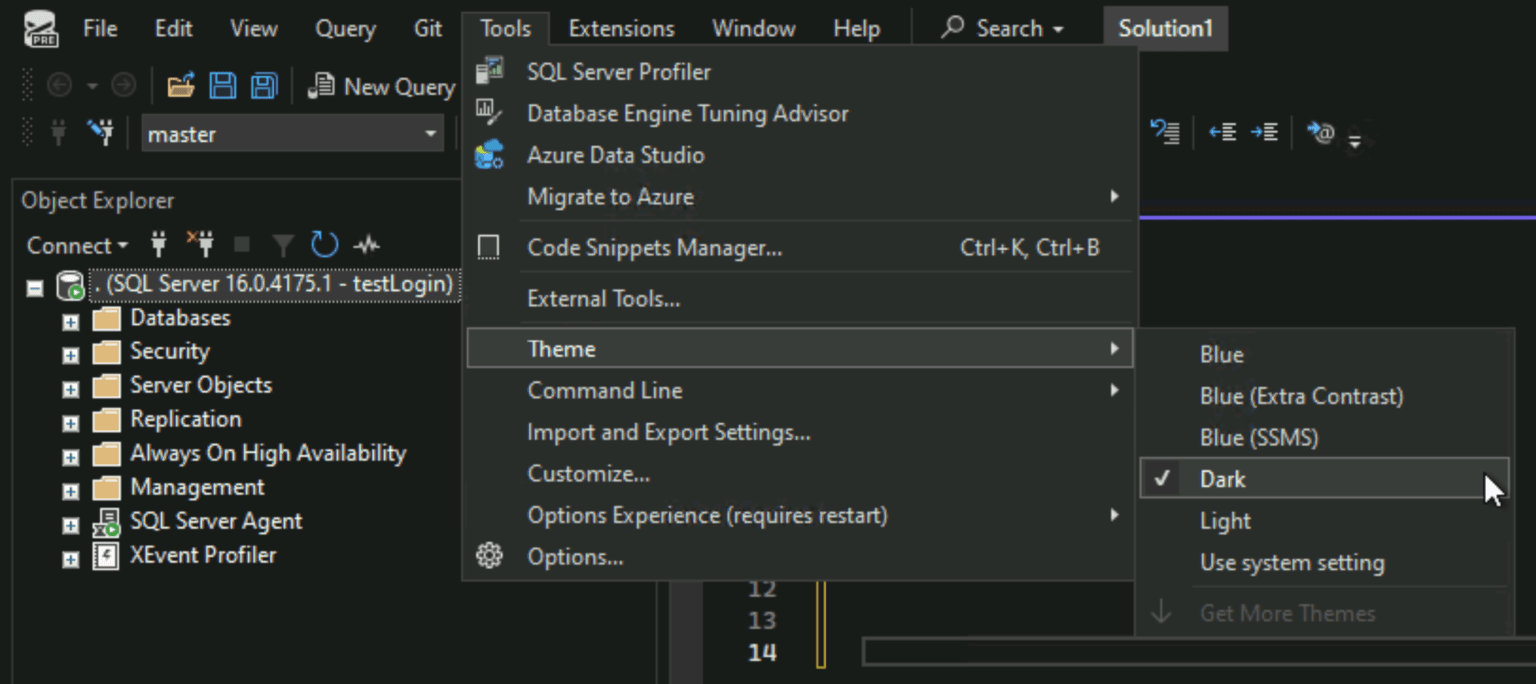
Task: Open the Extensions menu
Action: click(x=621, y=28)
